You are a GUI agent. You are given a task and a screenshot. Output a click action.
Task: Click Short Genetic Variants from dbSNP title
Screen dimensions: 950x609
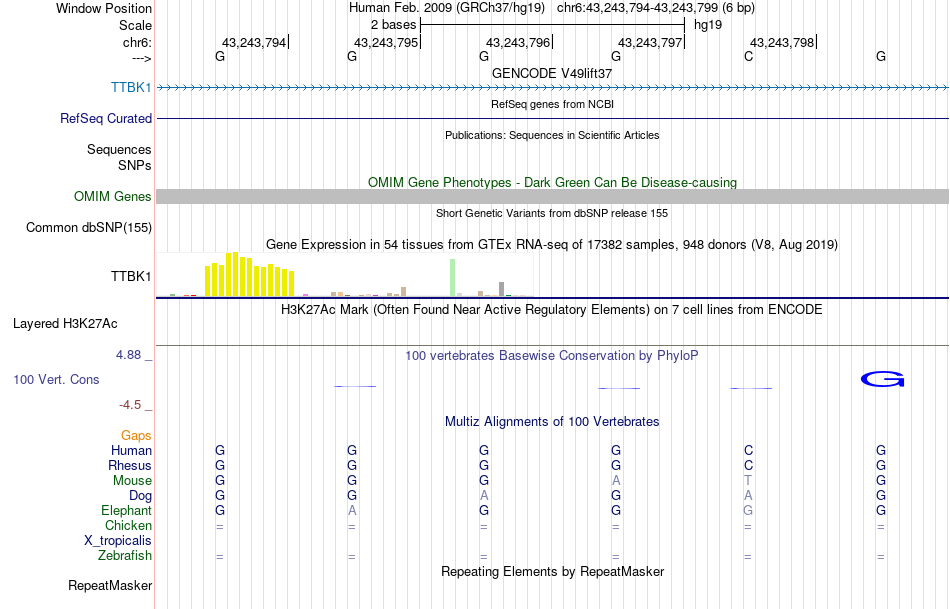point(551,213)
